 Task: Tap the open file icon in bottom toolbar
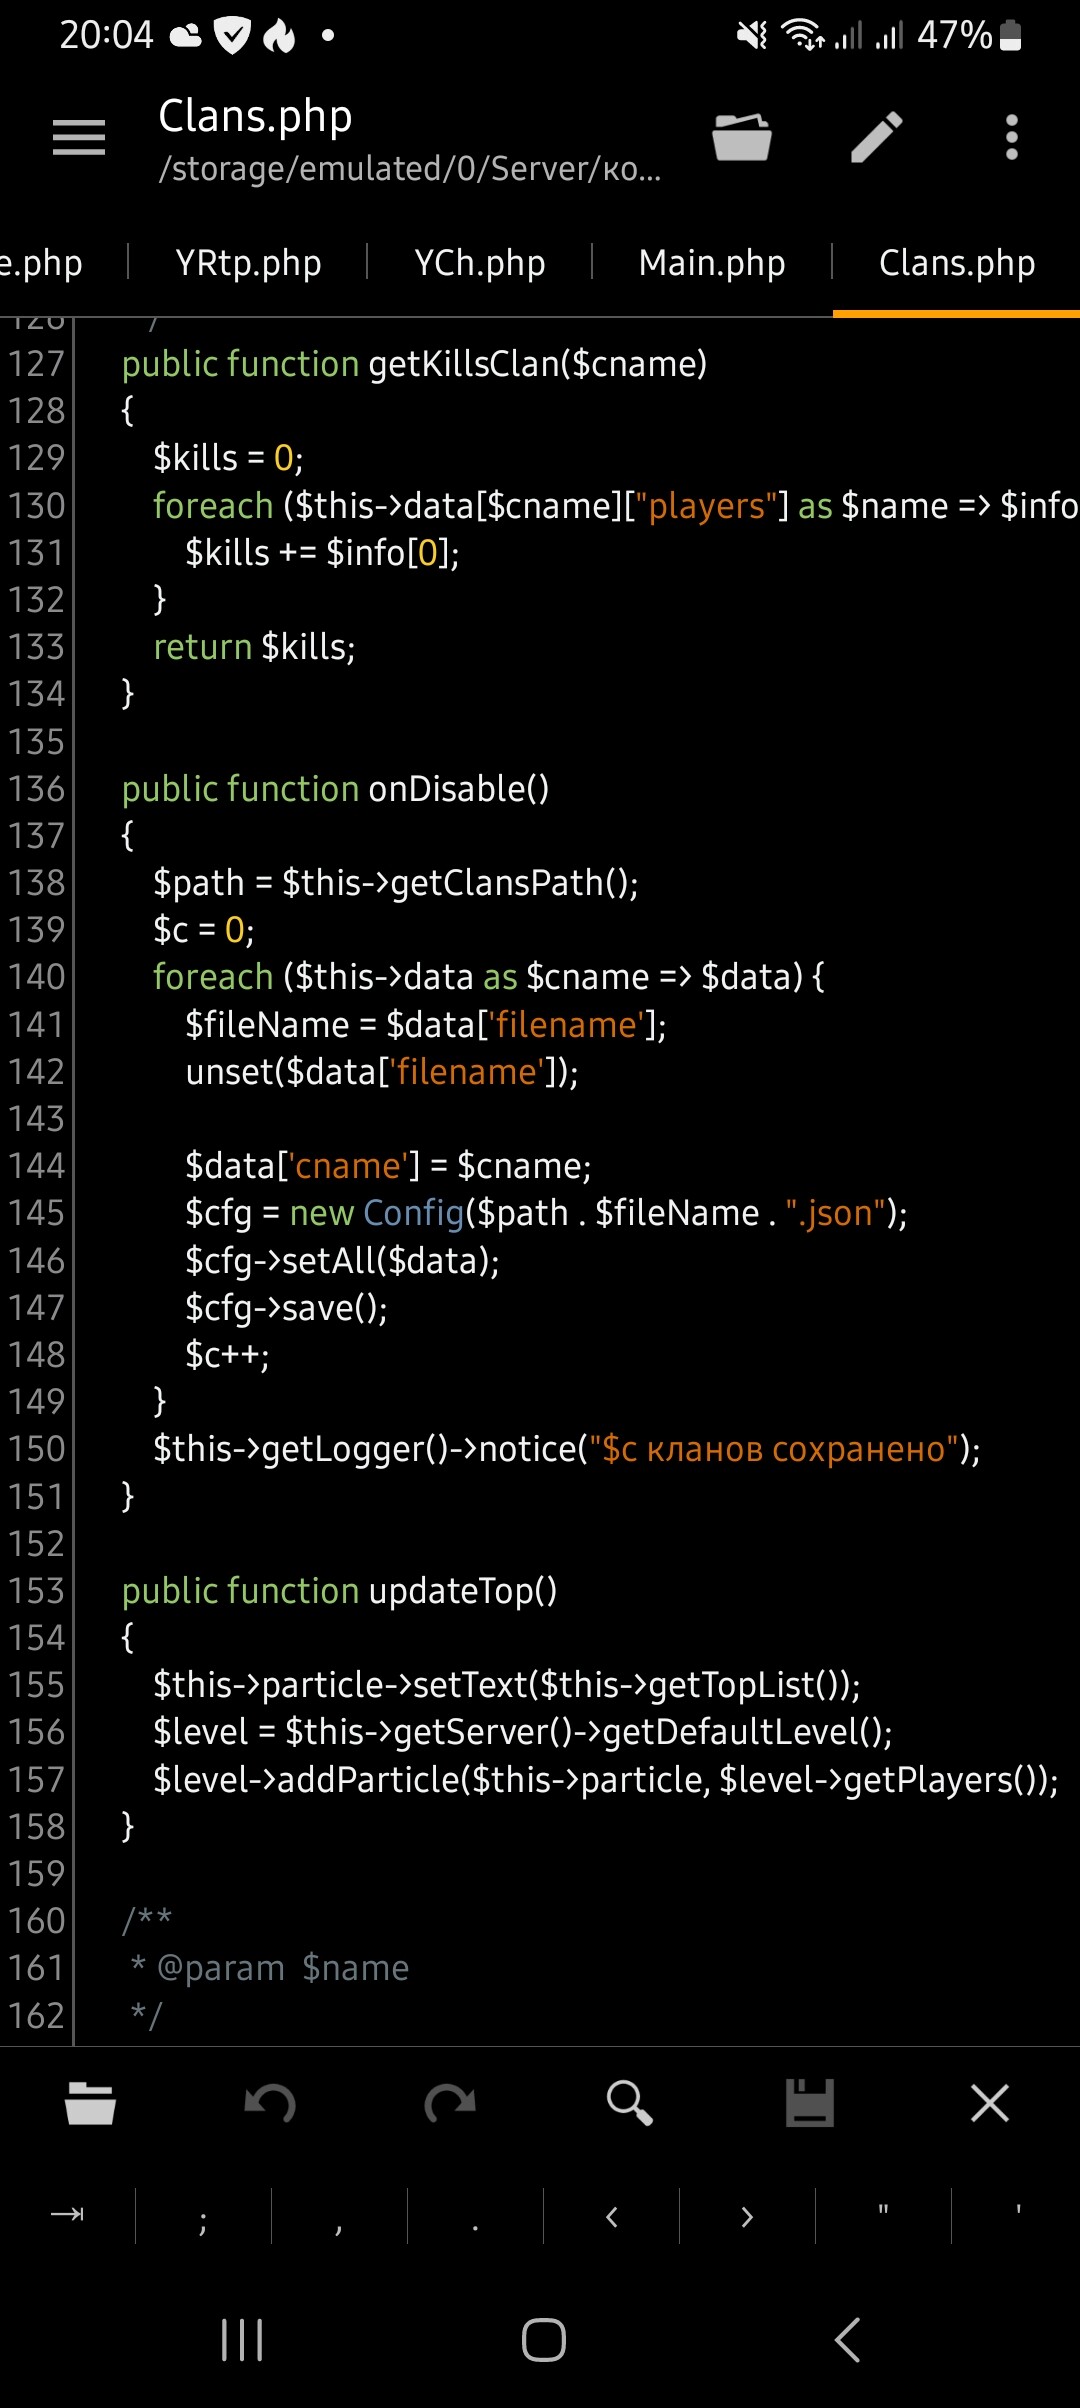pyautogui.click(x=90, y=2103)
